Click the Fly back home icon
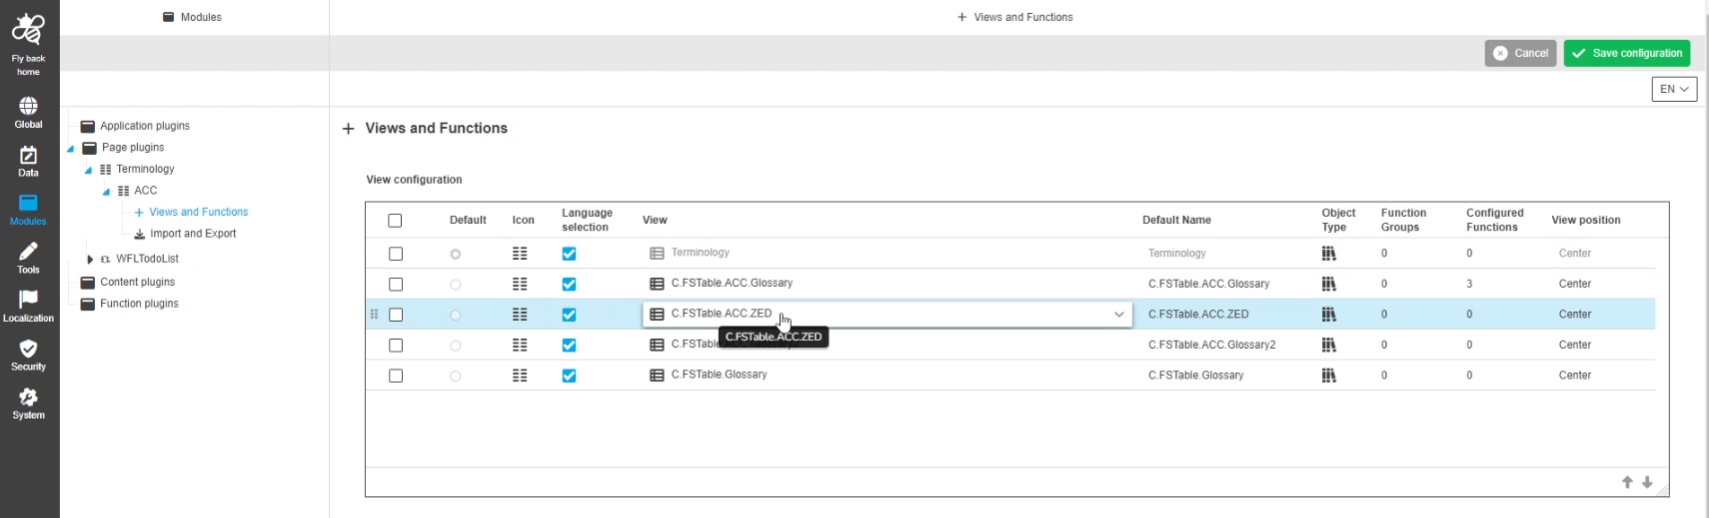 [28, 30]
